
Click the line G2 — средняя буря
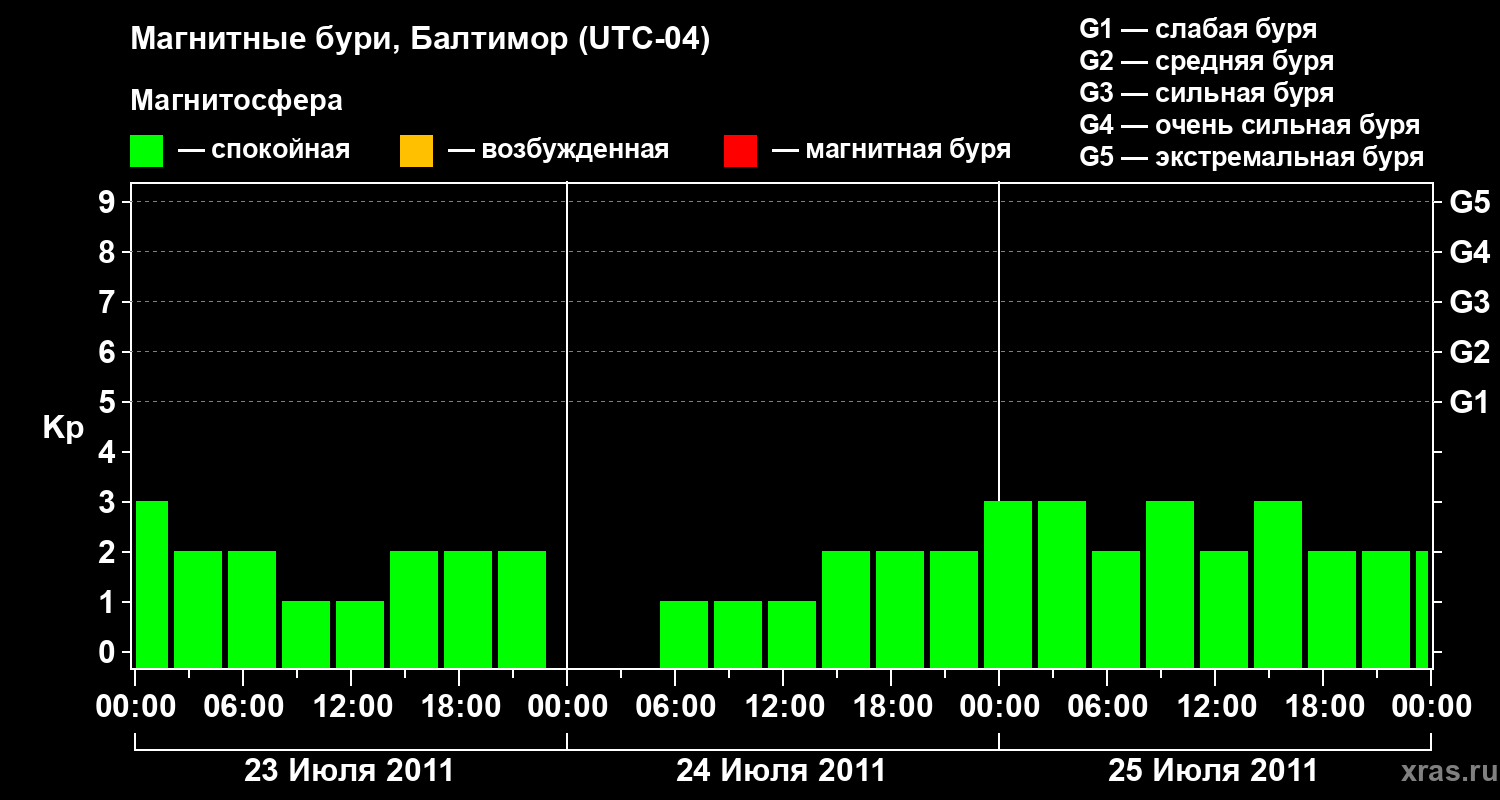(x=1206, y=61)
